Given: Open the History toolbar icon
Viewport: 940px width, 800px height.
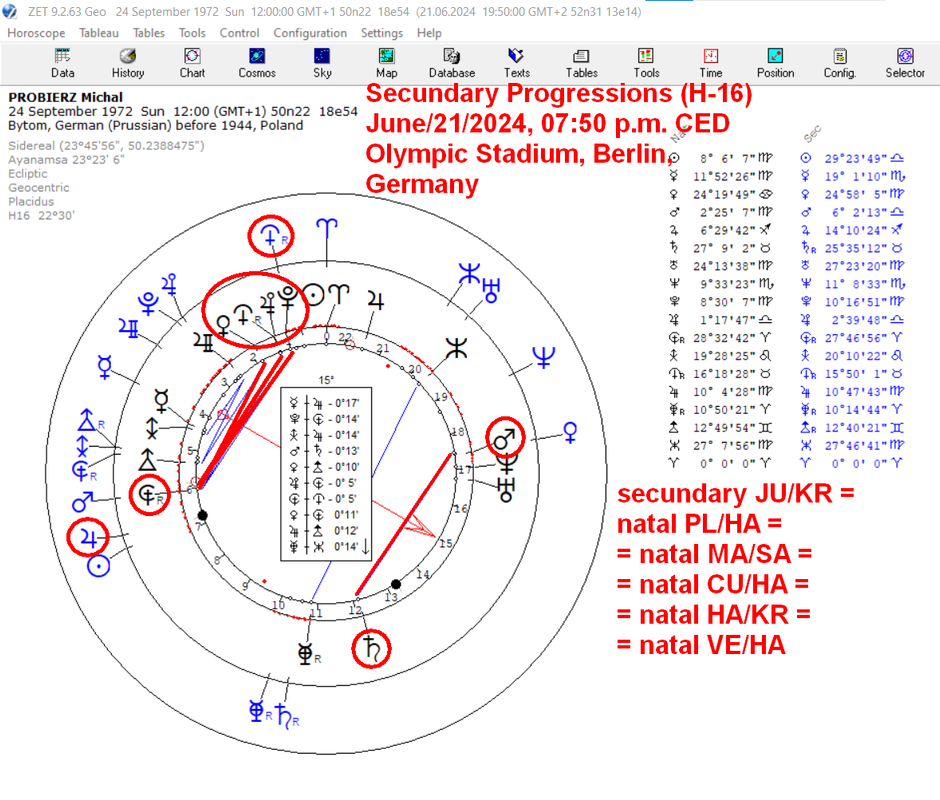Looking at the screenshot, I should (128, 64).
